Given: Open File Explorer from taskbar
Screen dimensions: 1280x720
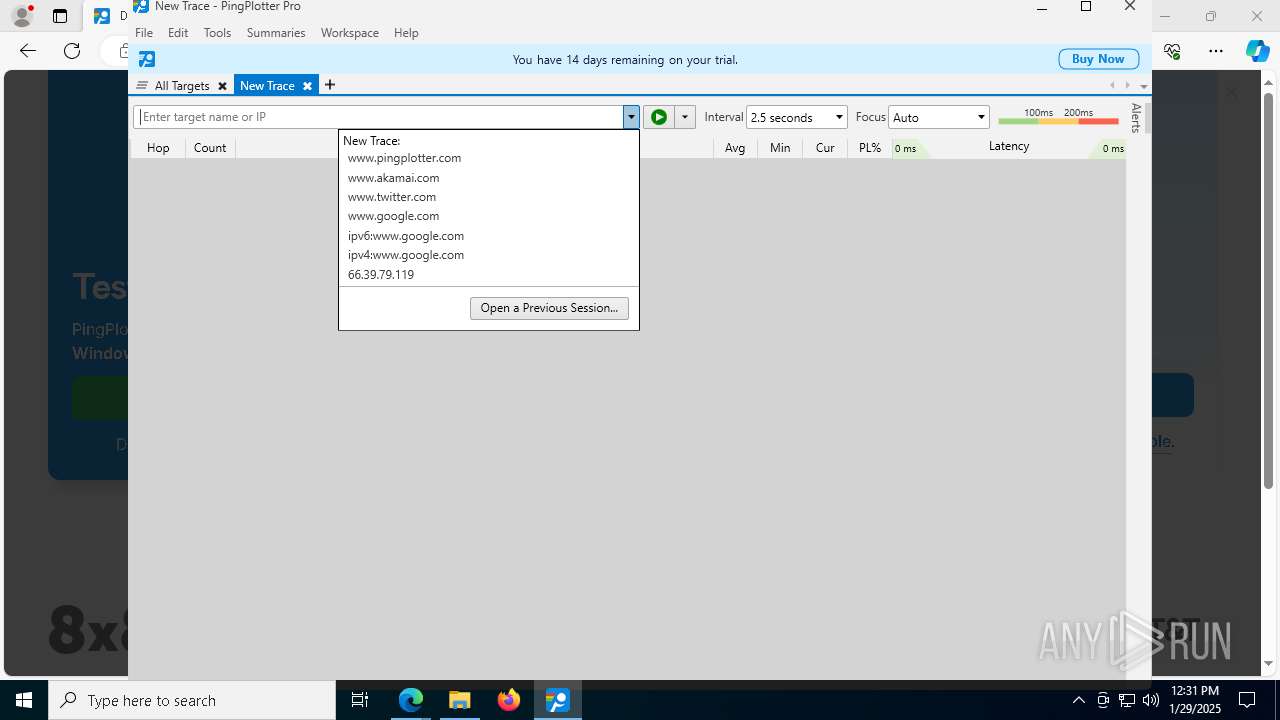Looking at the screenshot, I should click(x=459, y=700).
